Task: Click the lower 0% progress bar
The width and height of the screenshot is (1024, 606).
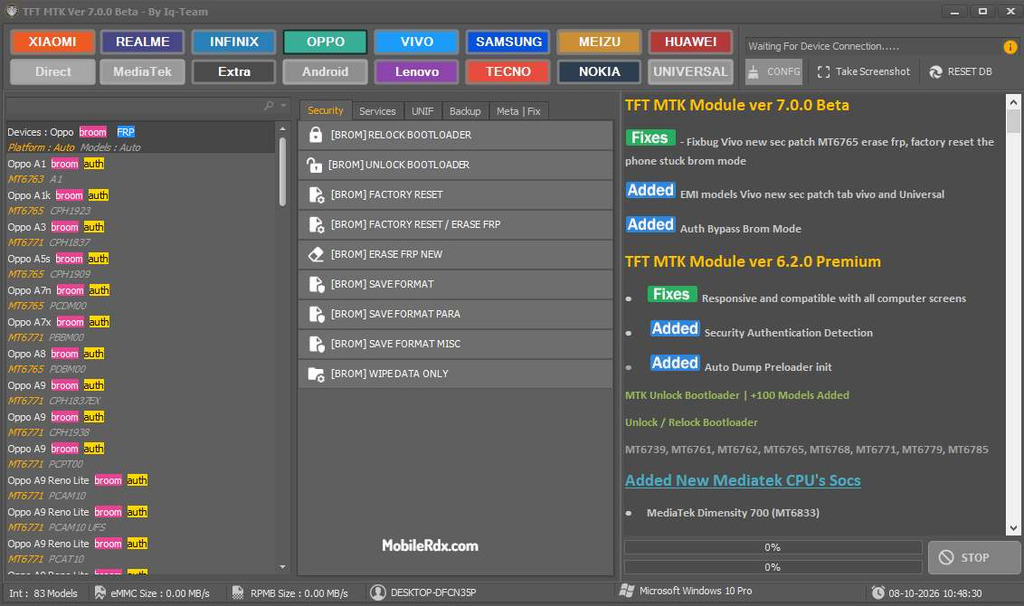Action: tap(773, 567)
